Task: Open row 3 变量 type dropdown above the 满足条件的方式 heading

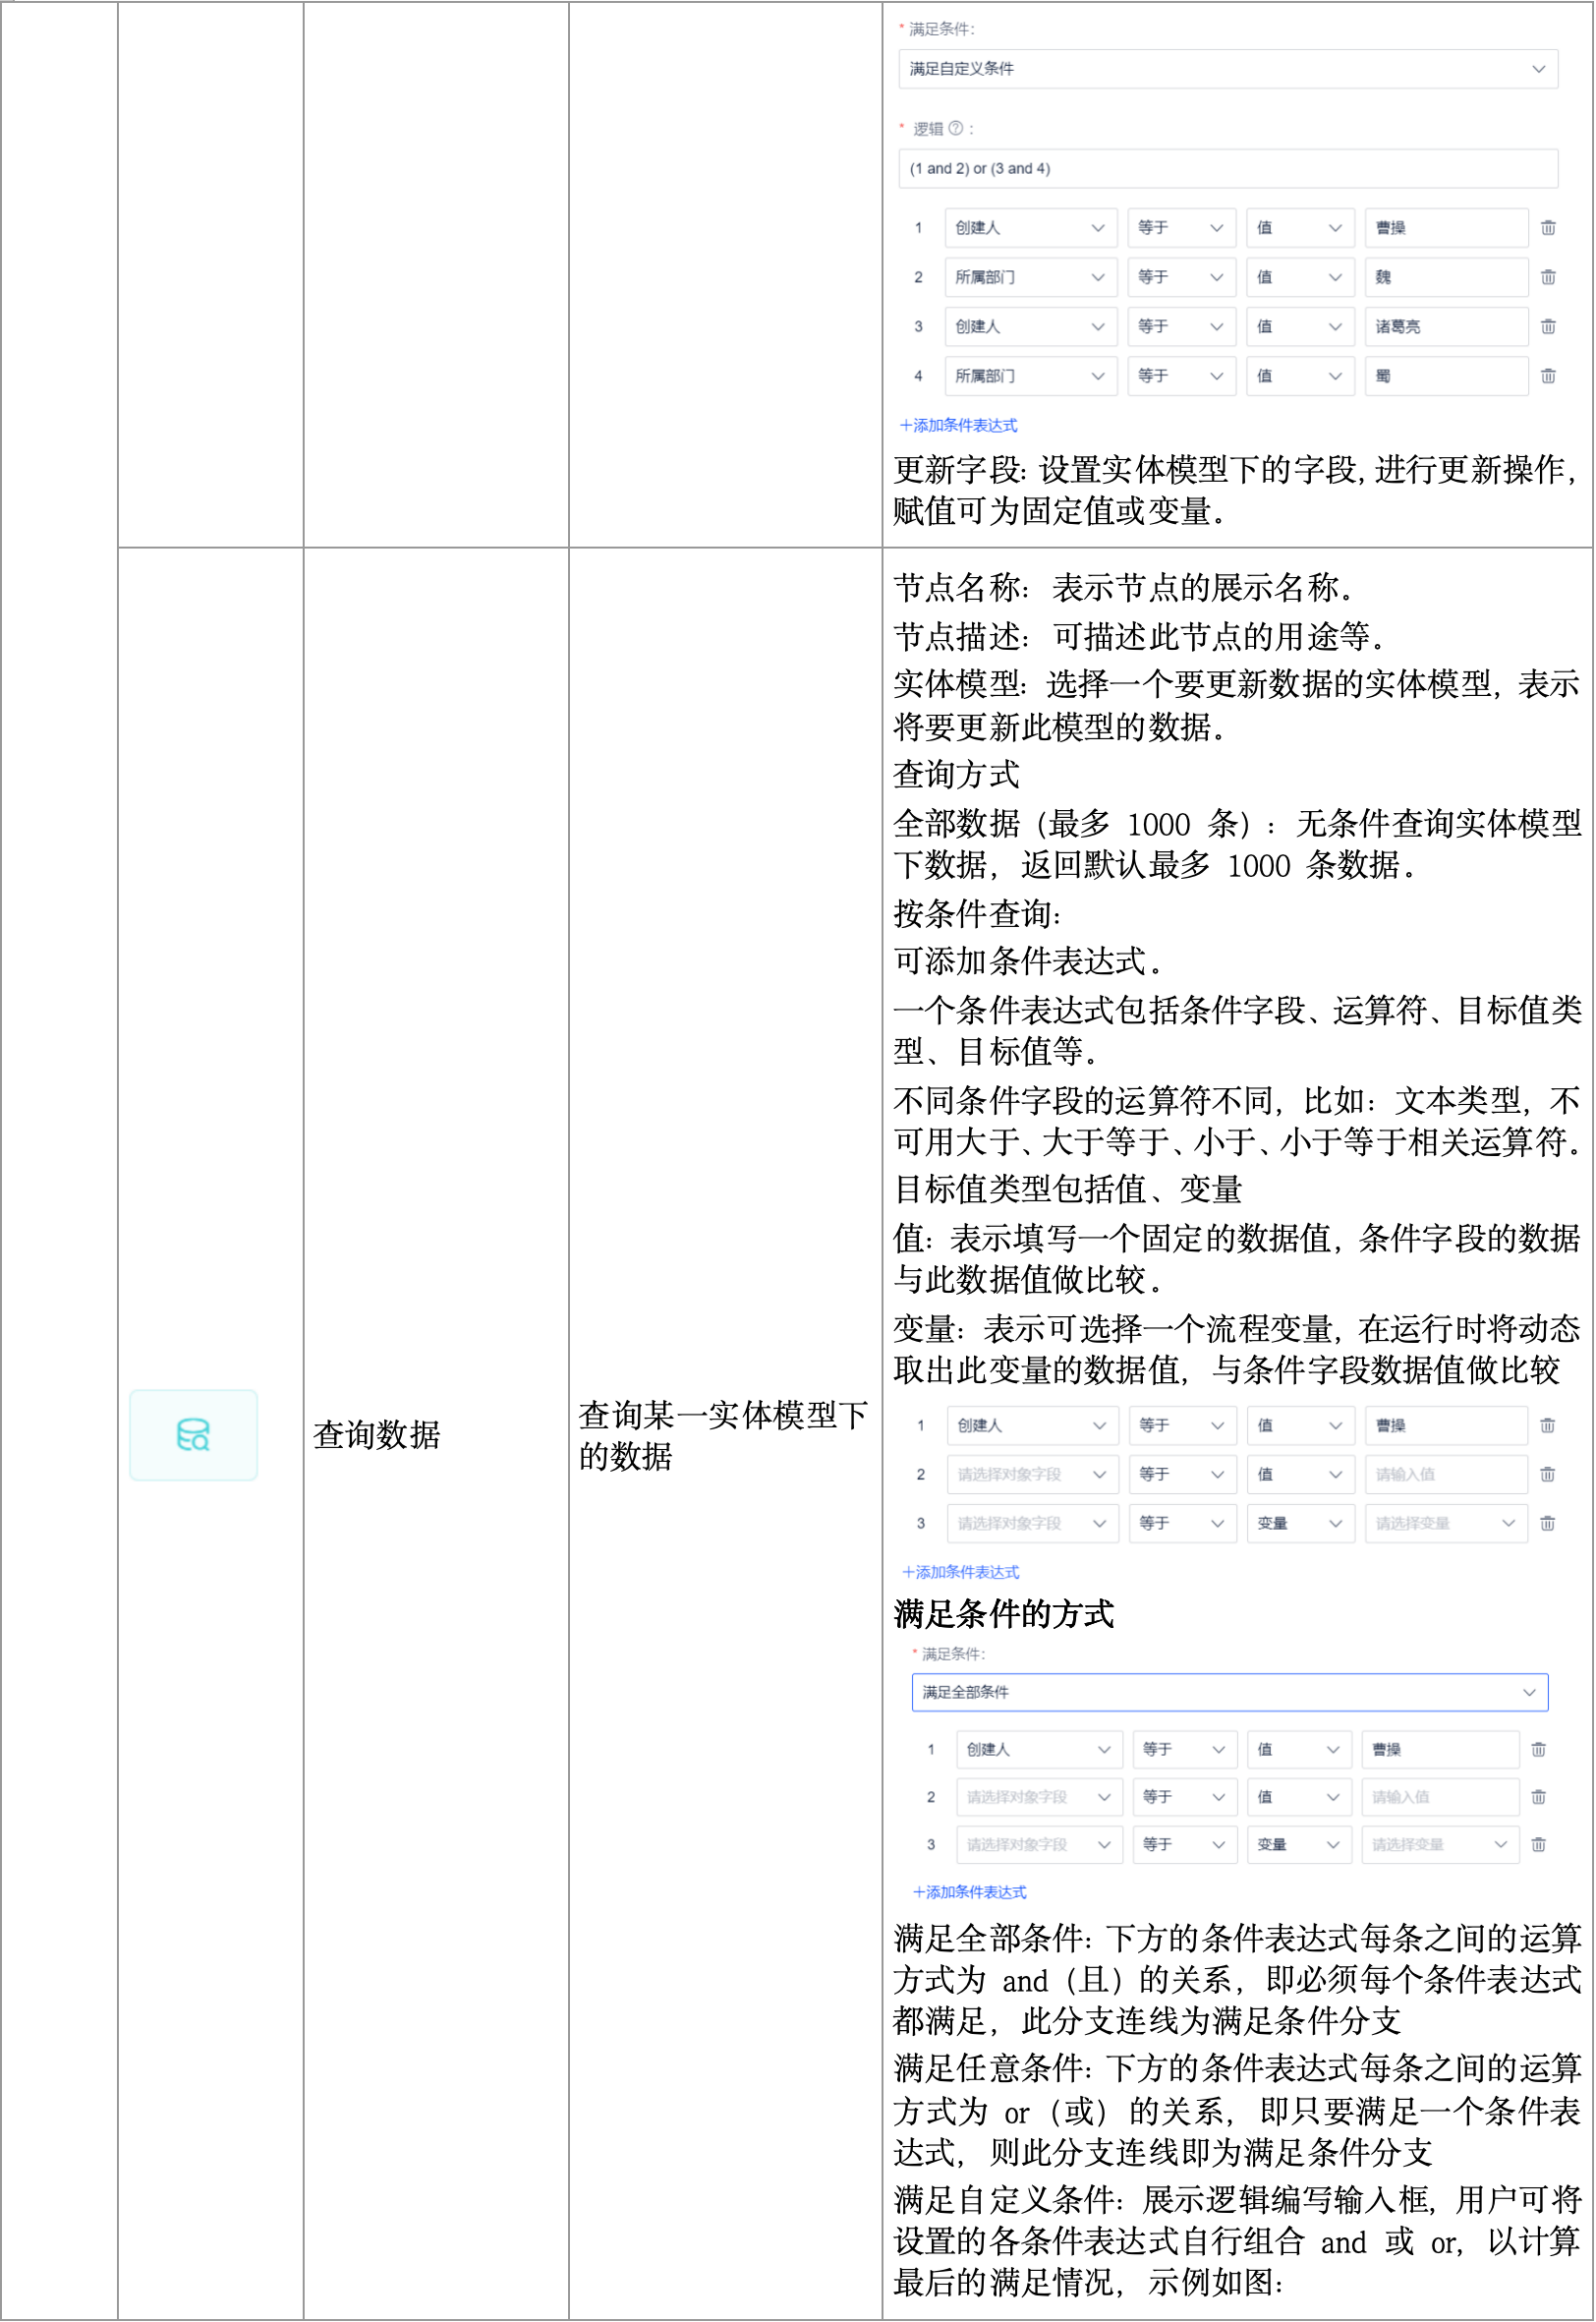Action: coord(1300,1523)
